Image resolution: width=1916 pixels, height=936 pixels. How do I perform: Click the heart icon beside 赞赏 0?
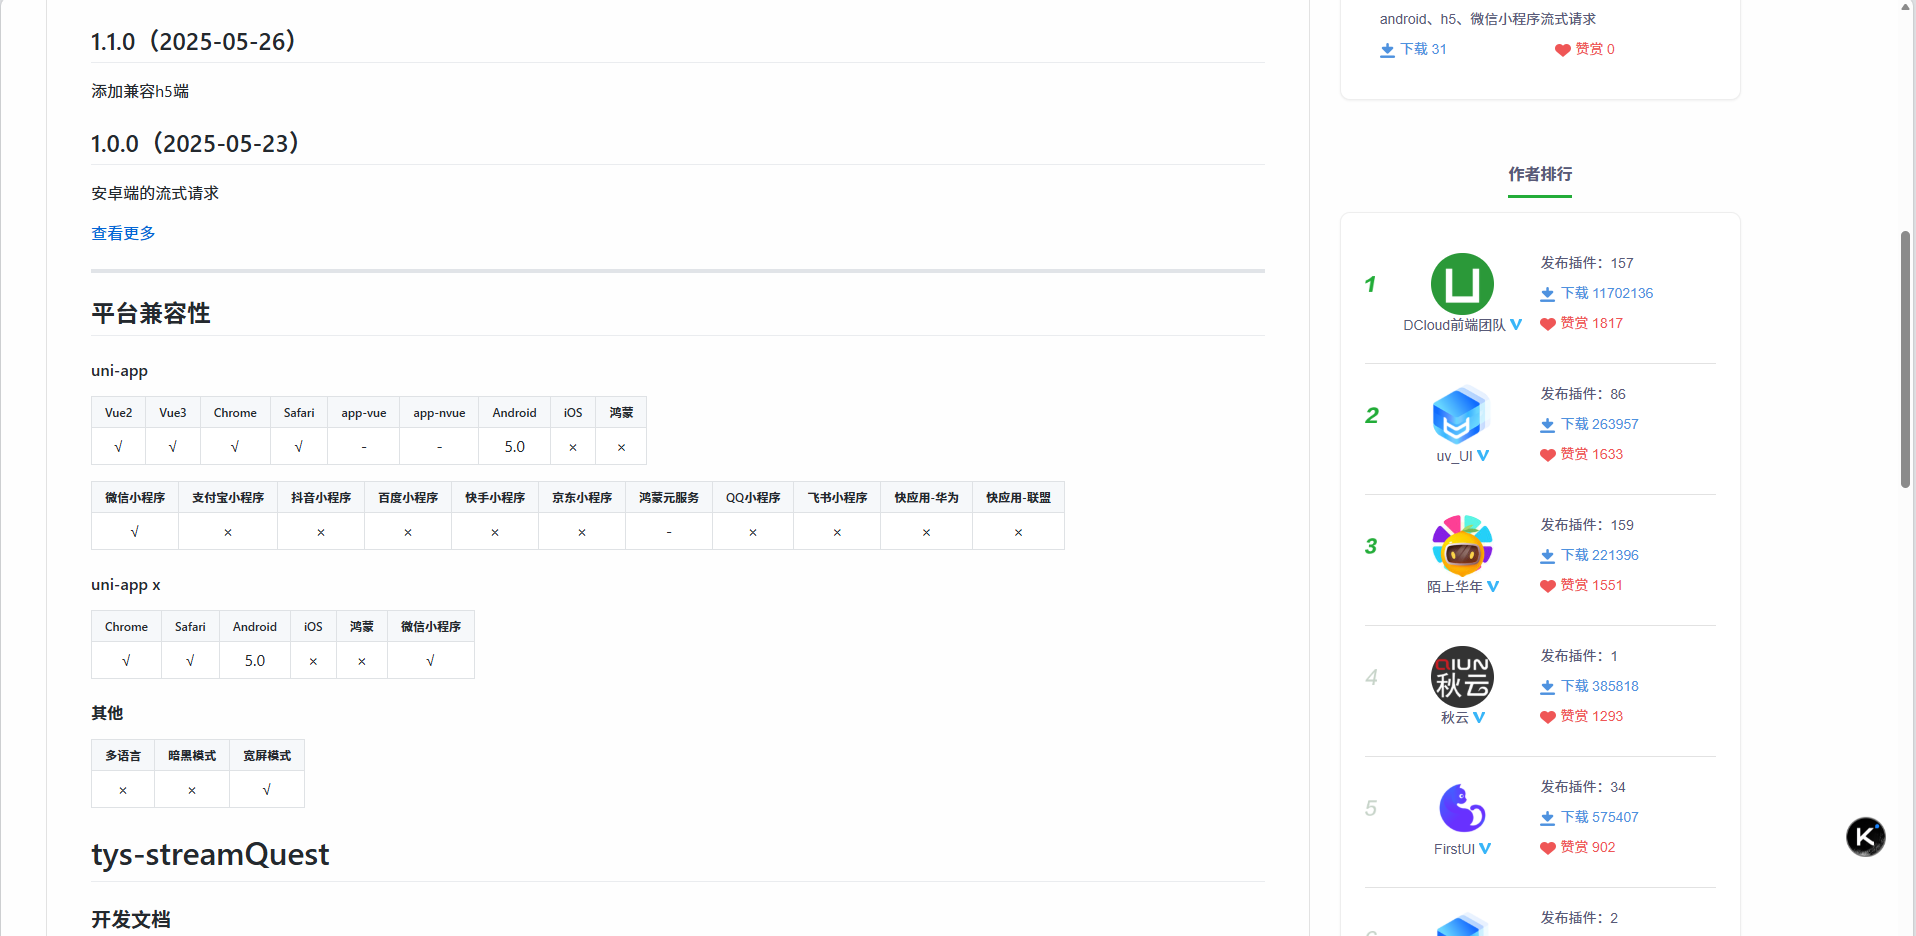point(1562,50)
